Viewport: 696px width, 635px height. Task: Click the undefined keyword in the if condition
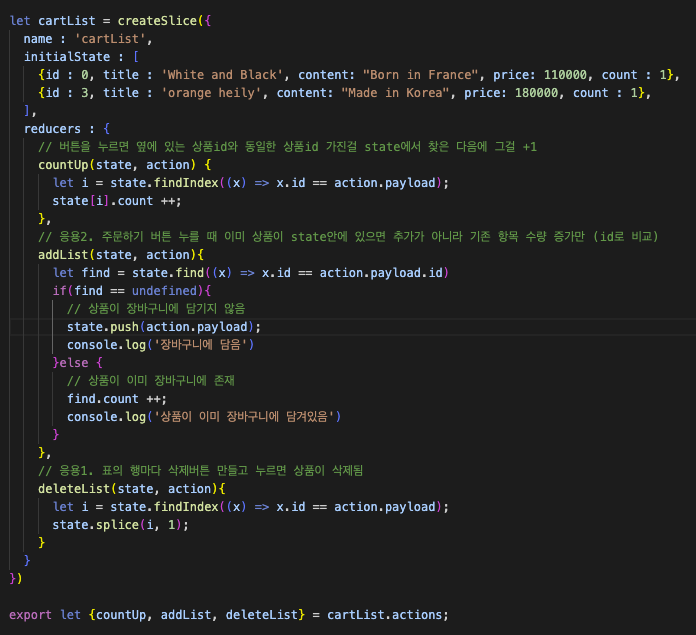(164, 291)
